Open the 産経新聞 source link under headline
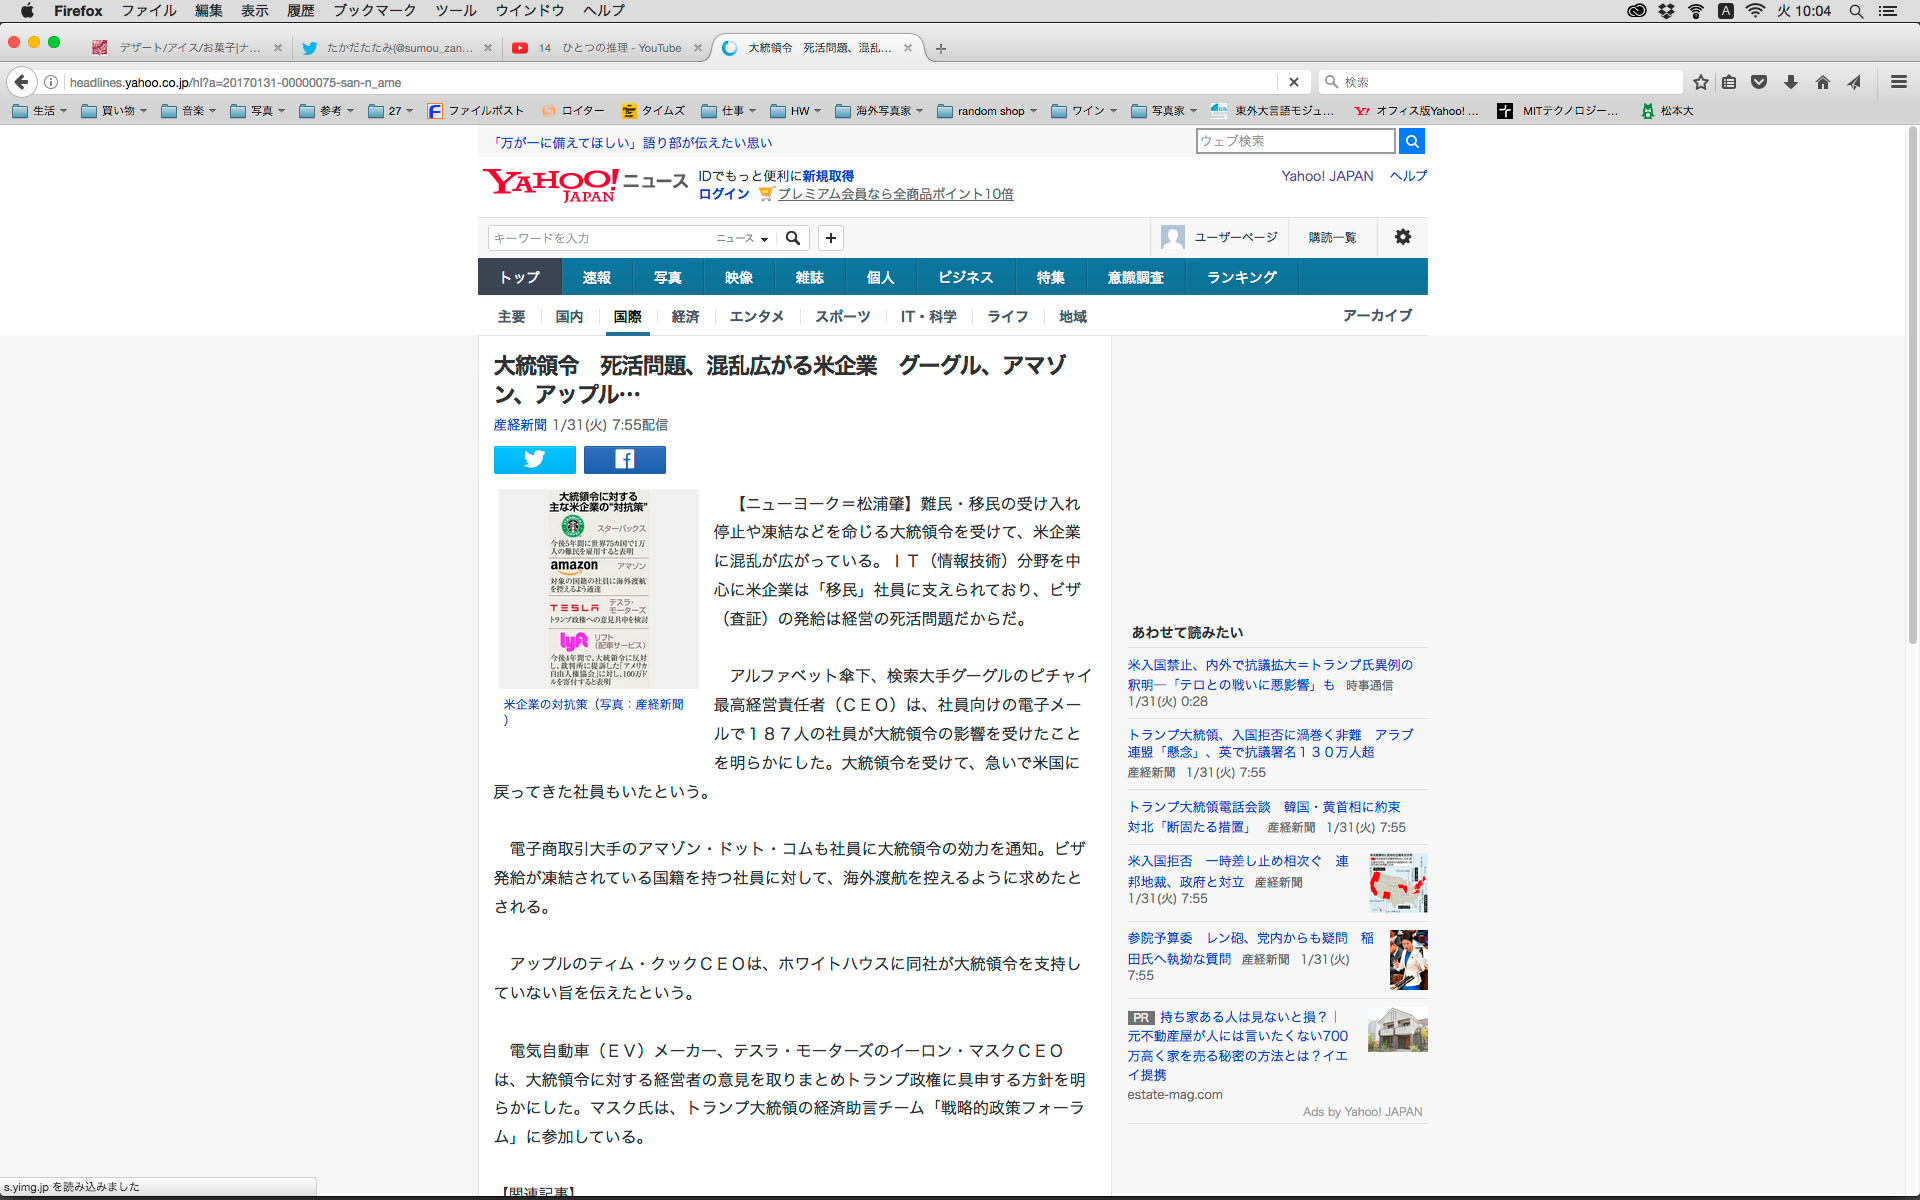 tap(520, 425)
